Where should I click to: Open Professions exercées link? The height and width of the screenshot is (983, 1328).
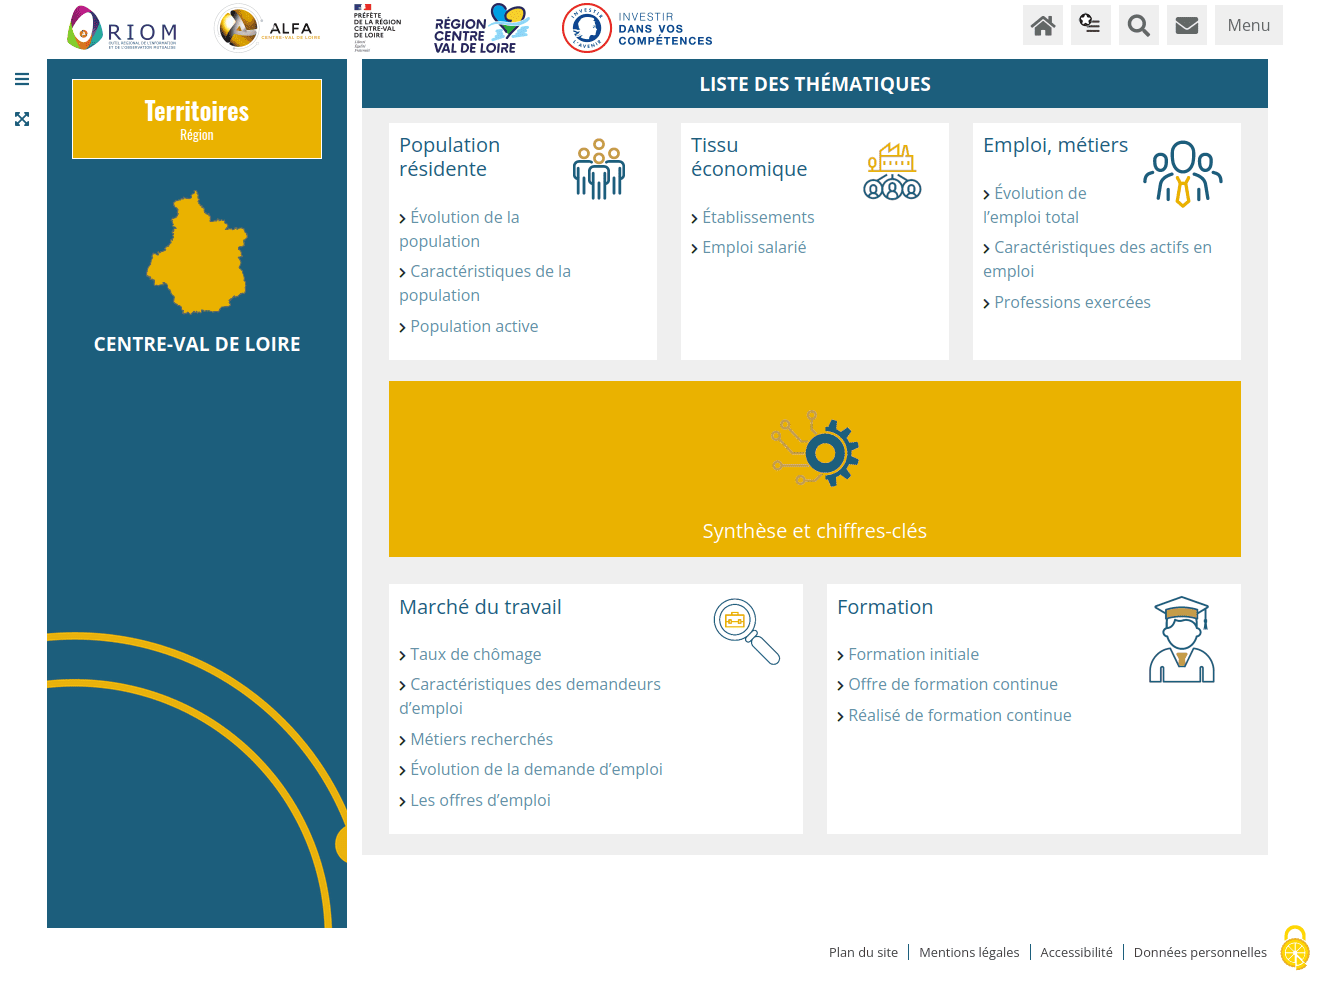point(1072,302)
